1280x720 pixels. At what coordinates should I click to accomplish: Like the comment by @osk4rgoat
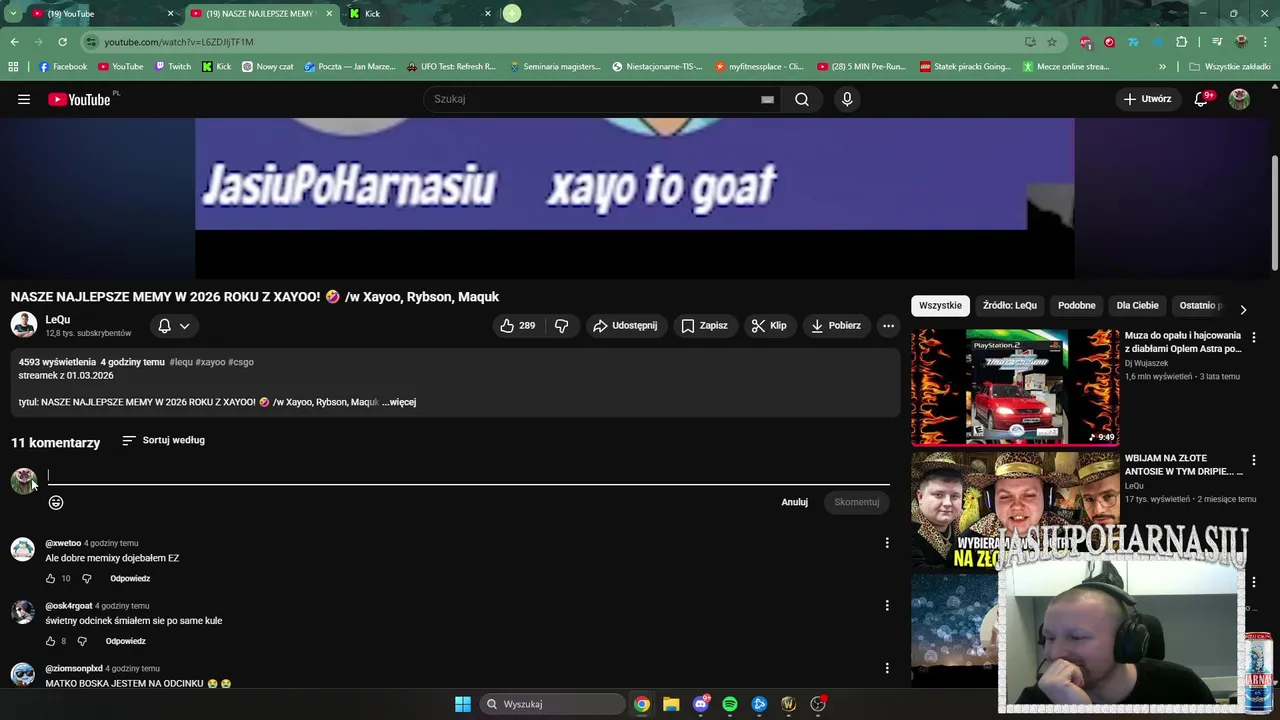pyautogui.click(x=51, y=642)
